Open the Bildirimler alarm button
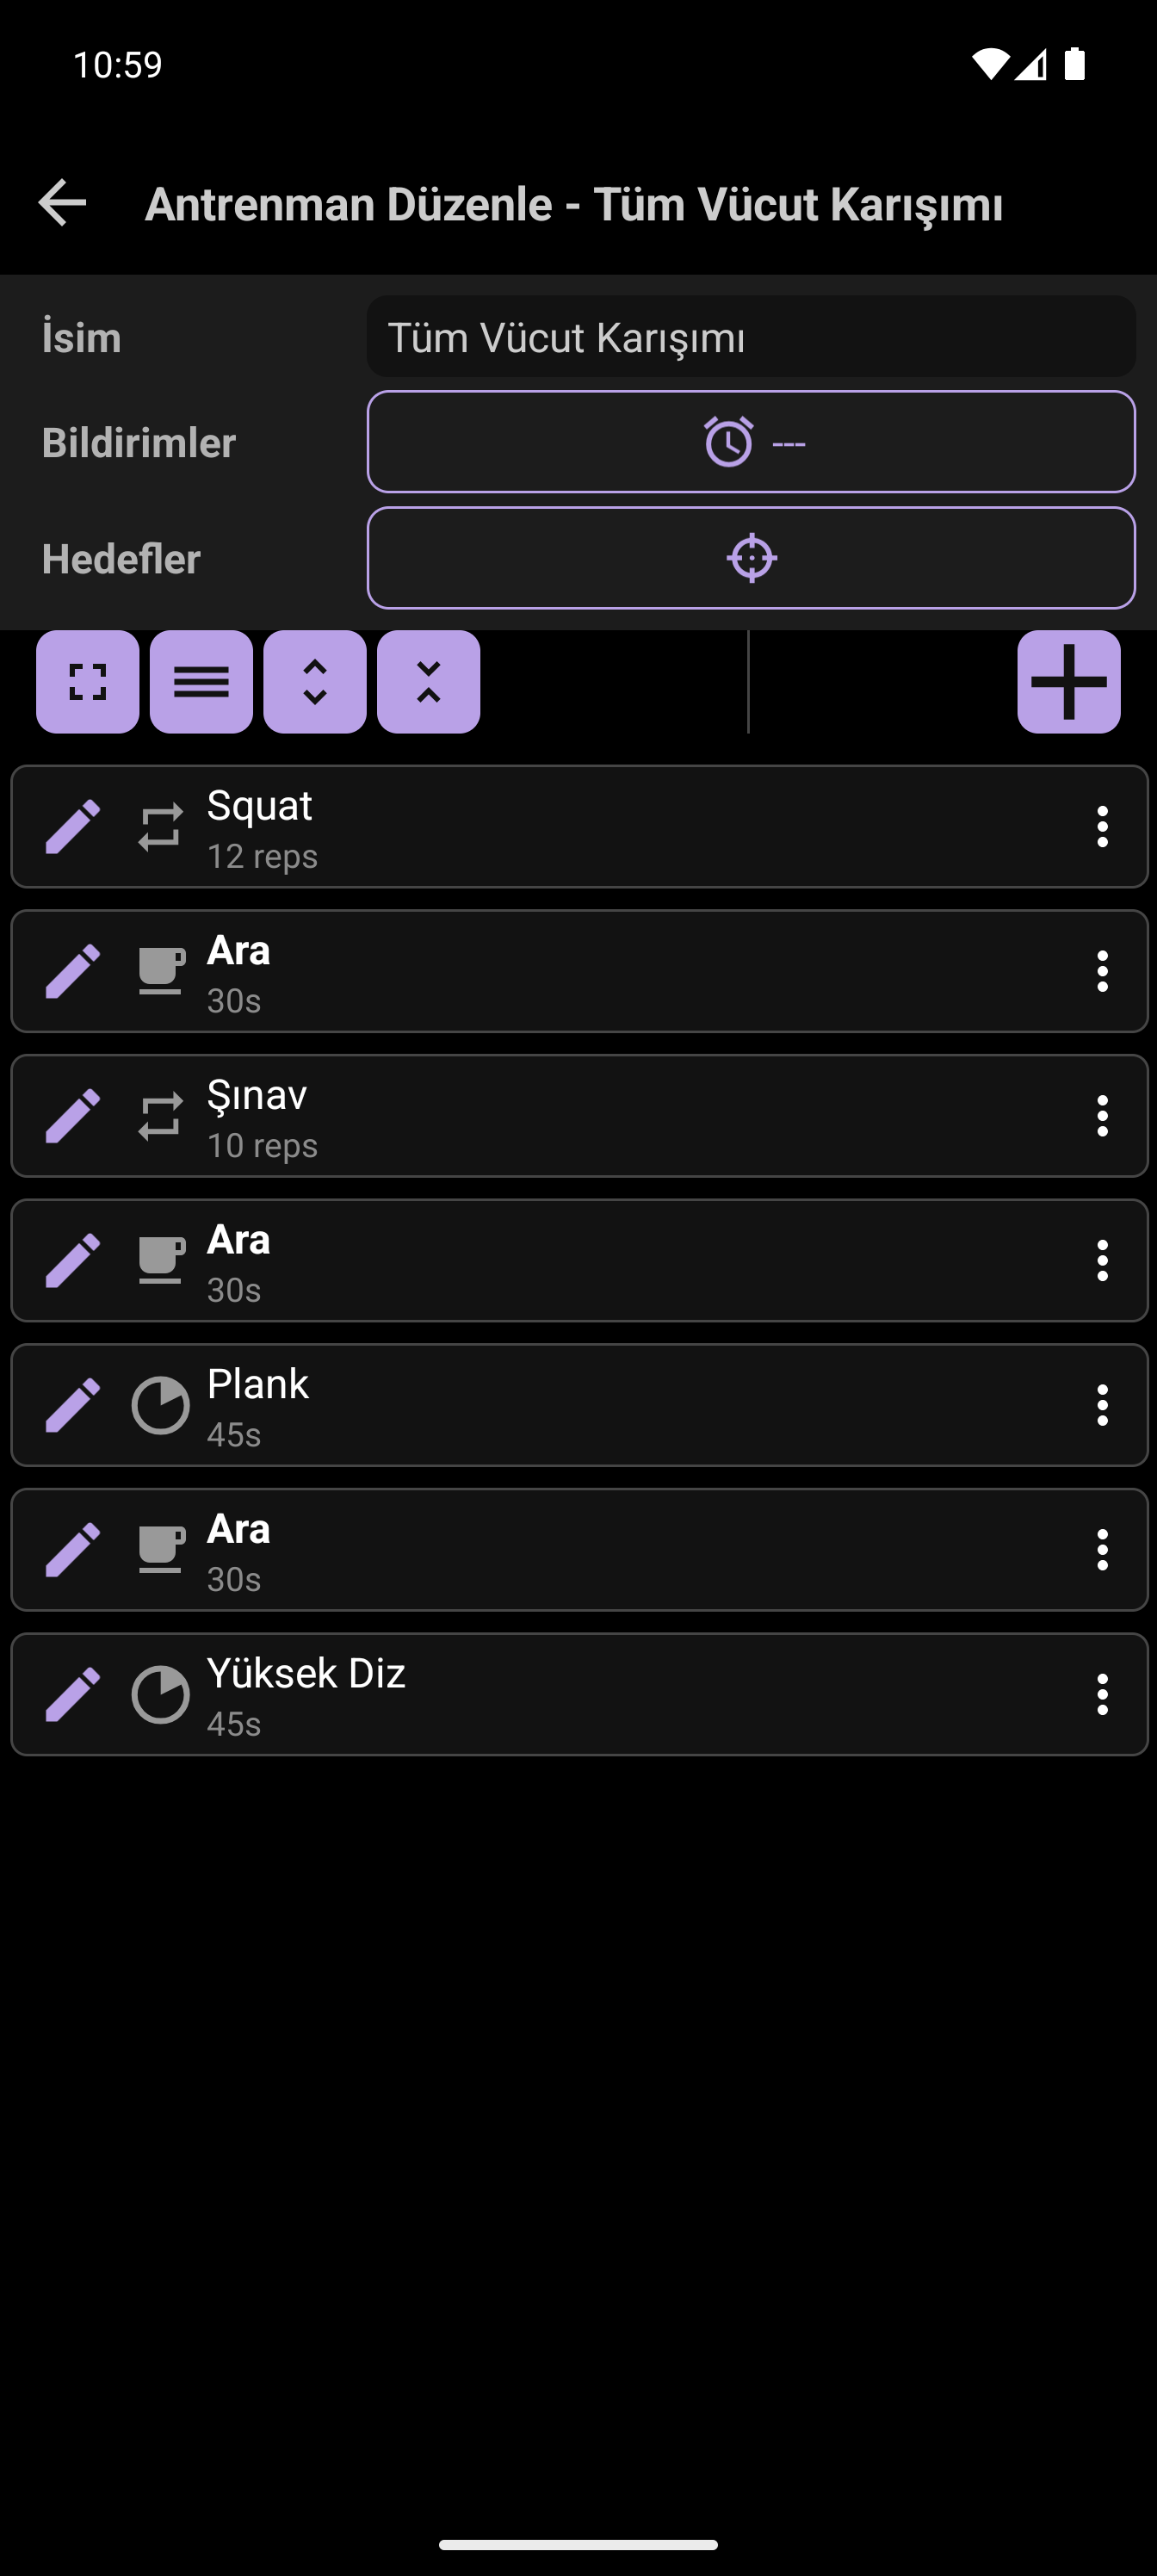 pos(751,442)
